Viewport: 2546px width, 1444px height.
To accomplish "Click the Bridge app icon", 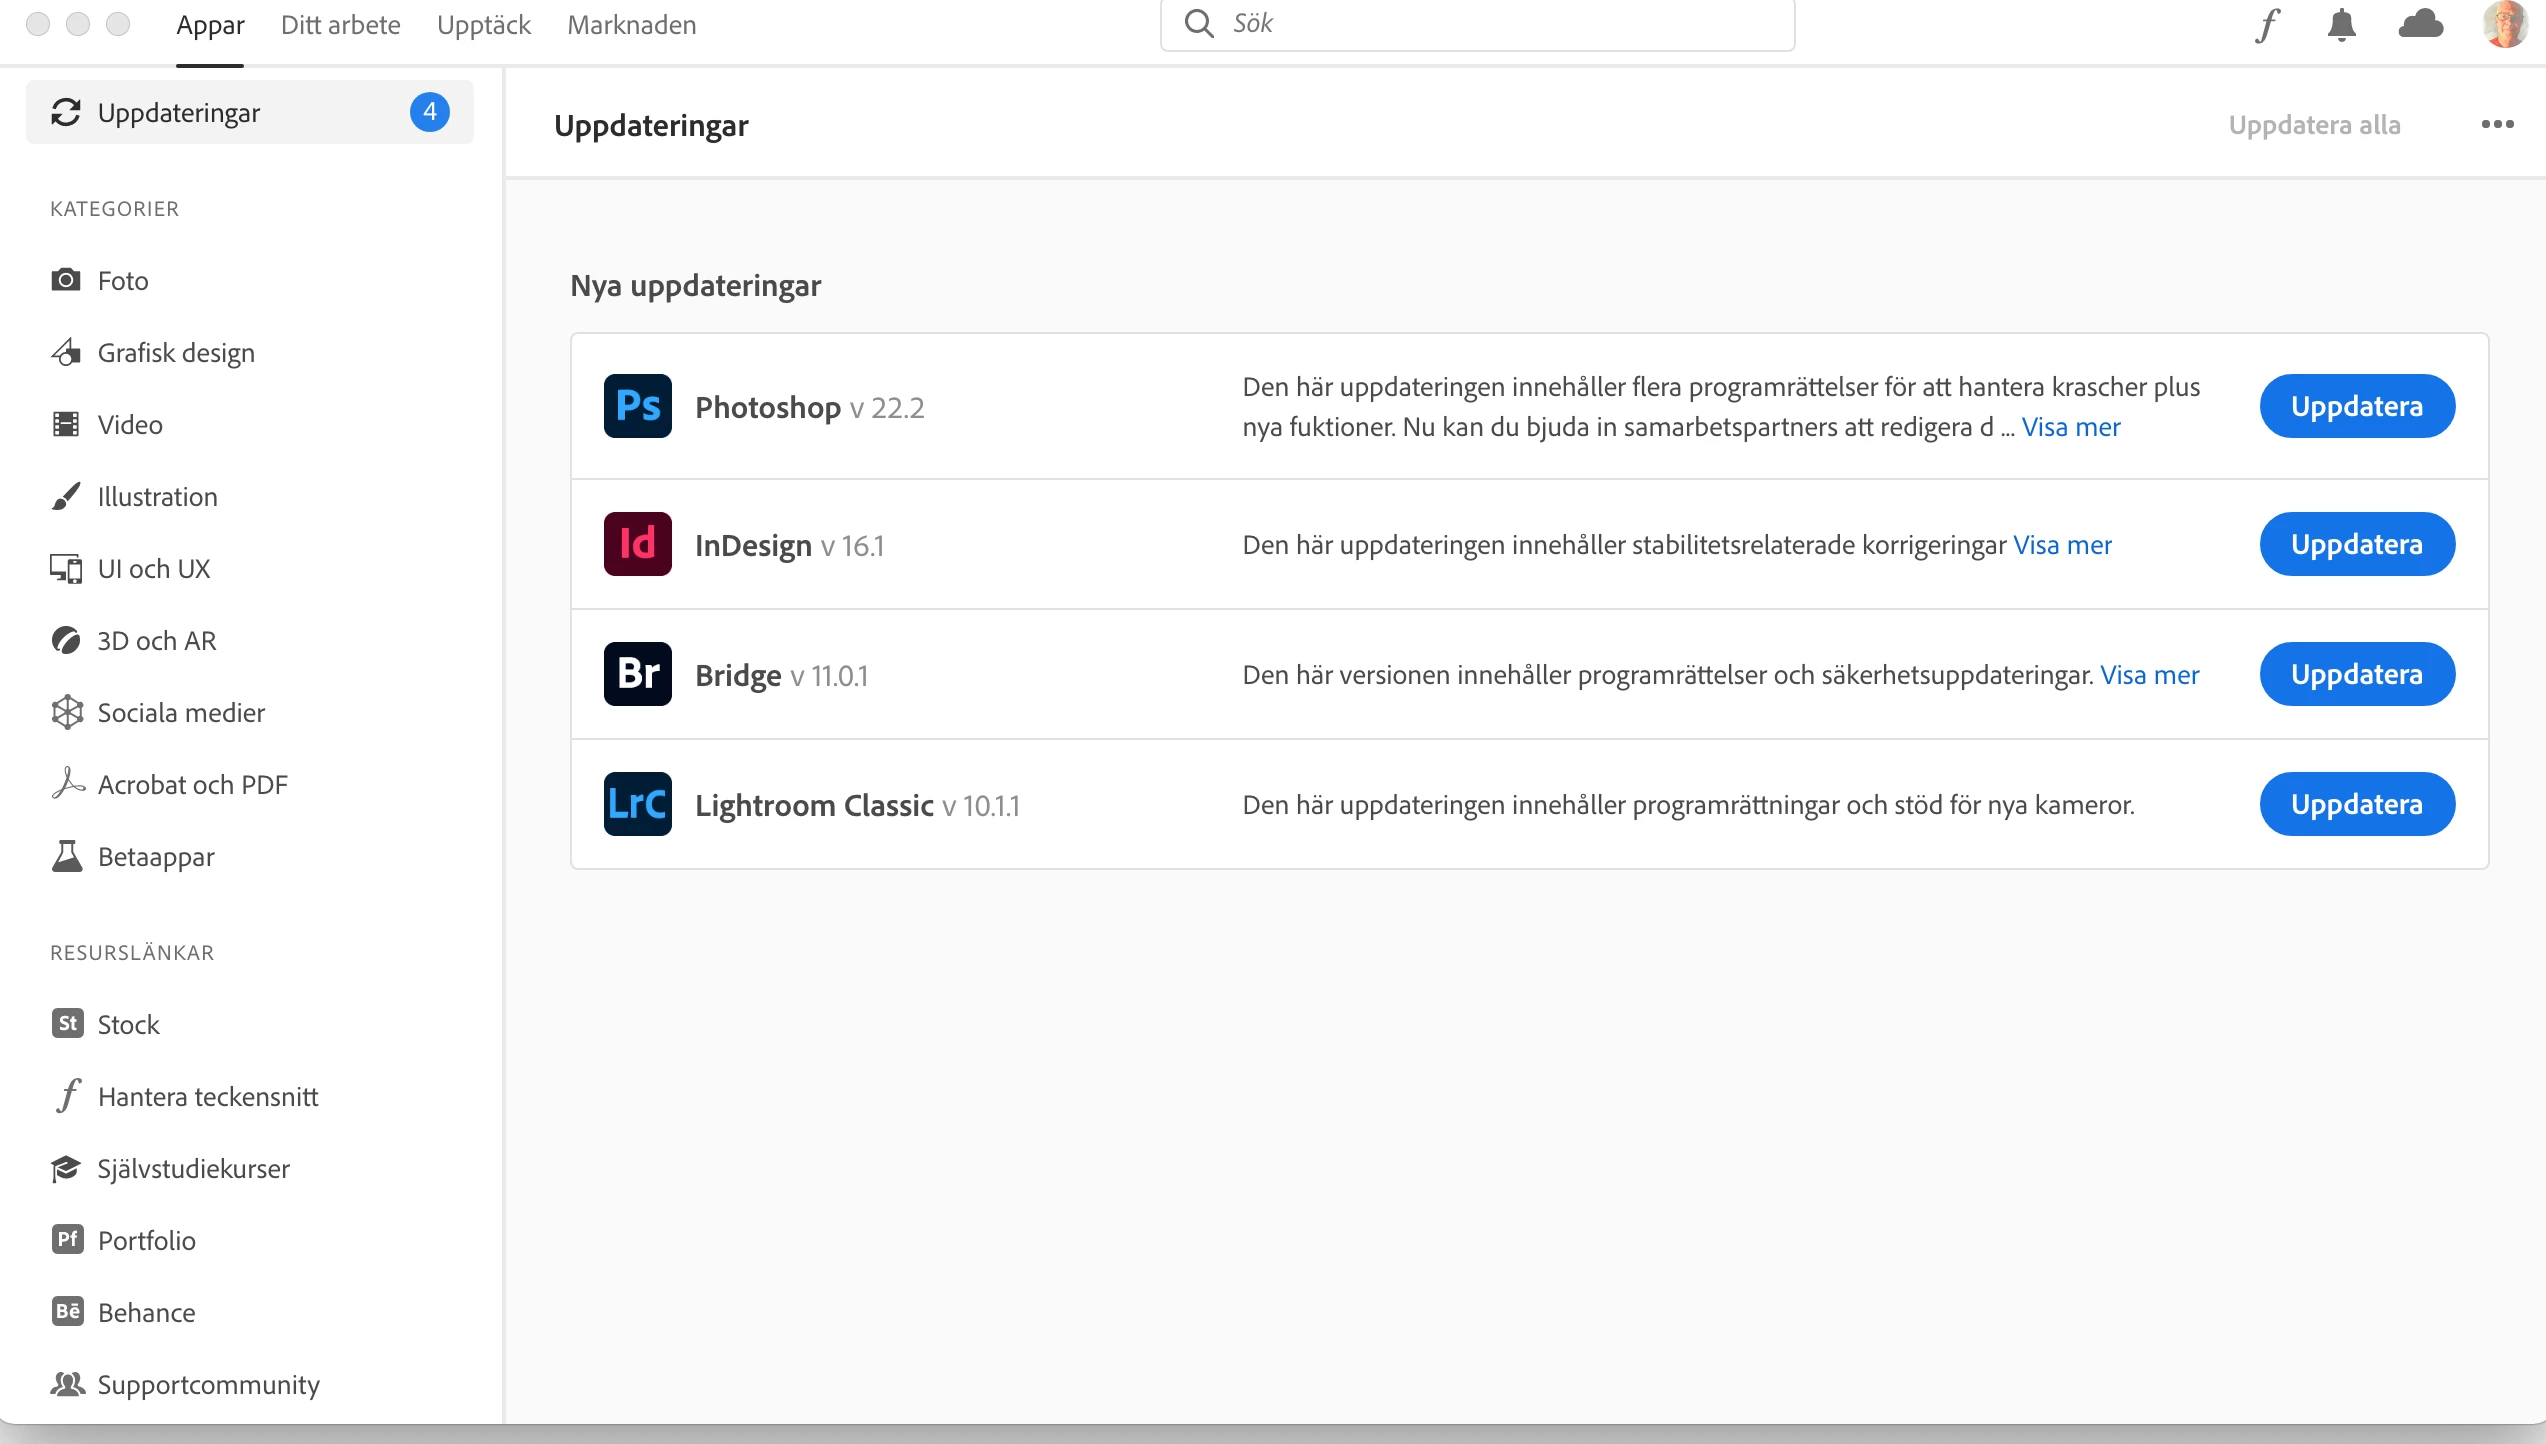I will [x=637, y=674].
